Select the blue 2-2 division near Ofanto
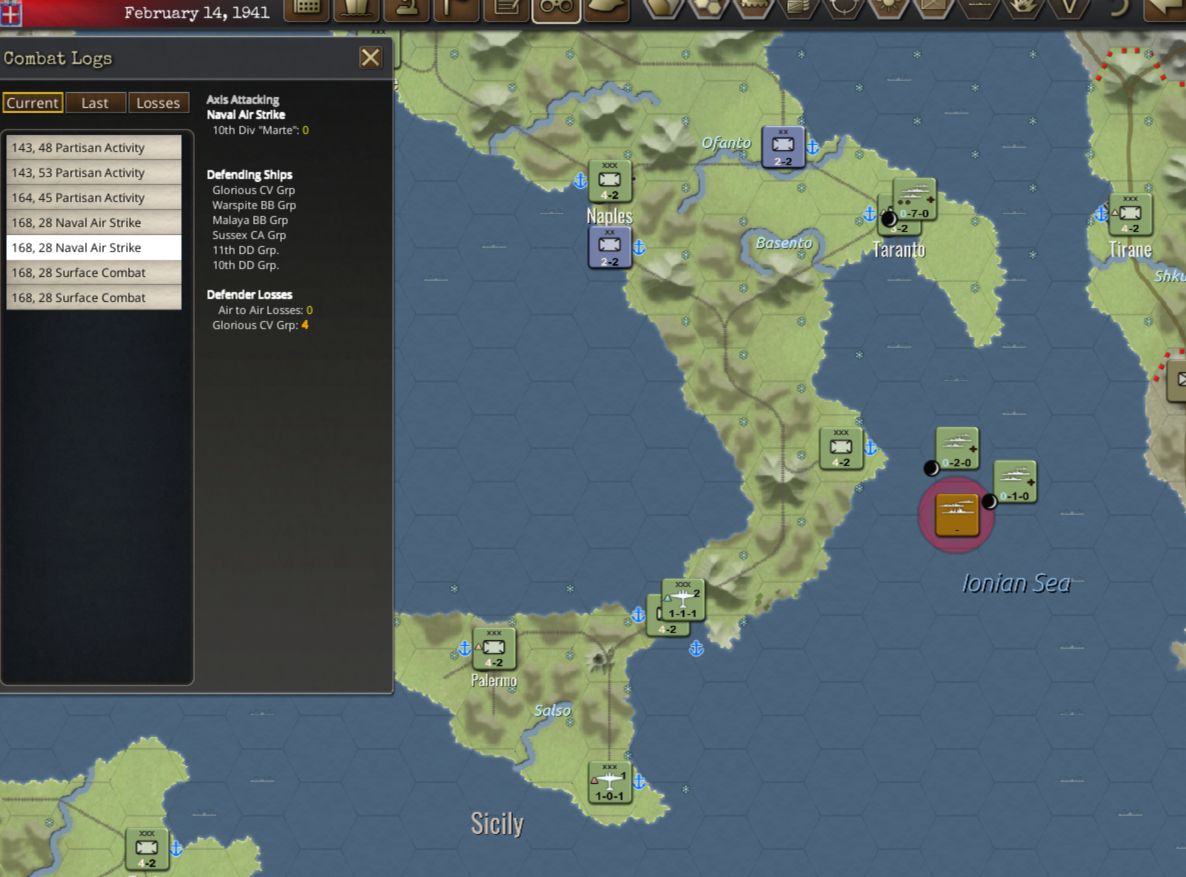The height and width of the screenshot is (877, 1186). 783,148
